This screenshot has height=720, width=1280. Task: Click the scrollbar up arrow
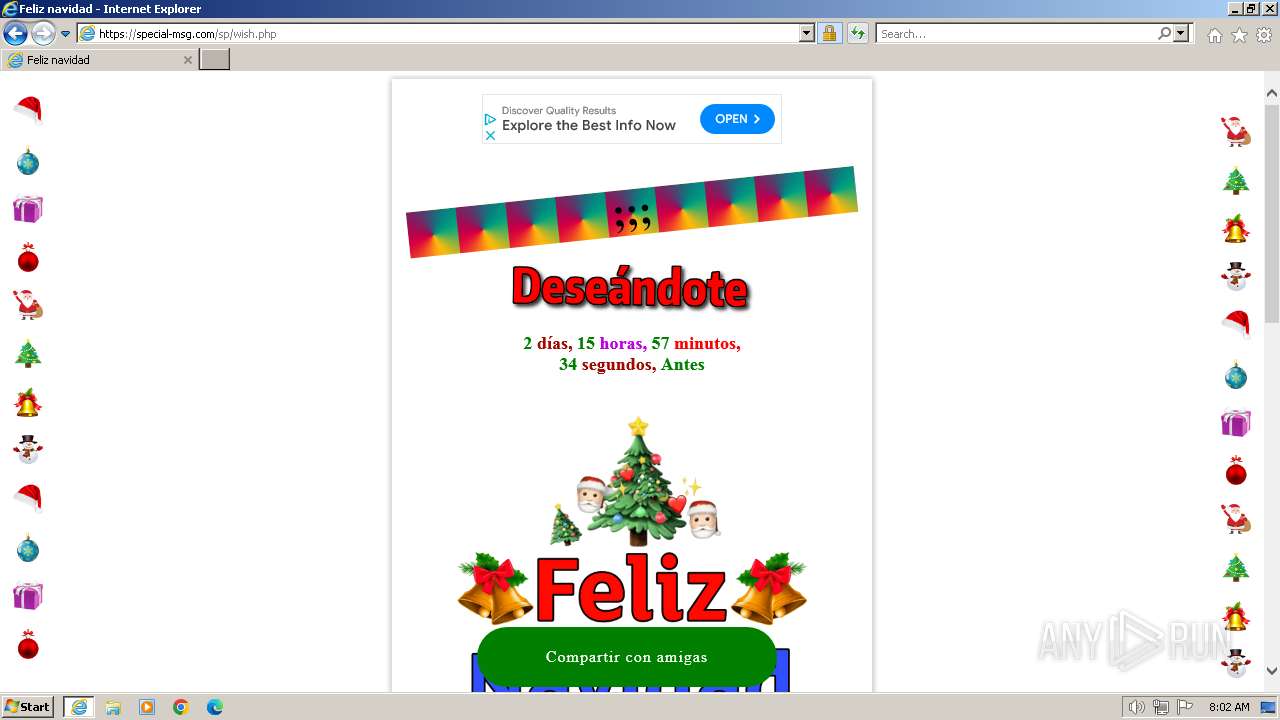pos(1272,94)
